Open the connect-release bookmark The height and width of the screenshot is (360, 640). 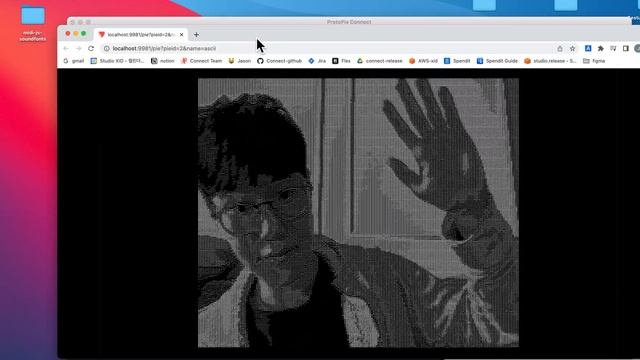coord(380,61)
